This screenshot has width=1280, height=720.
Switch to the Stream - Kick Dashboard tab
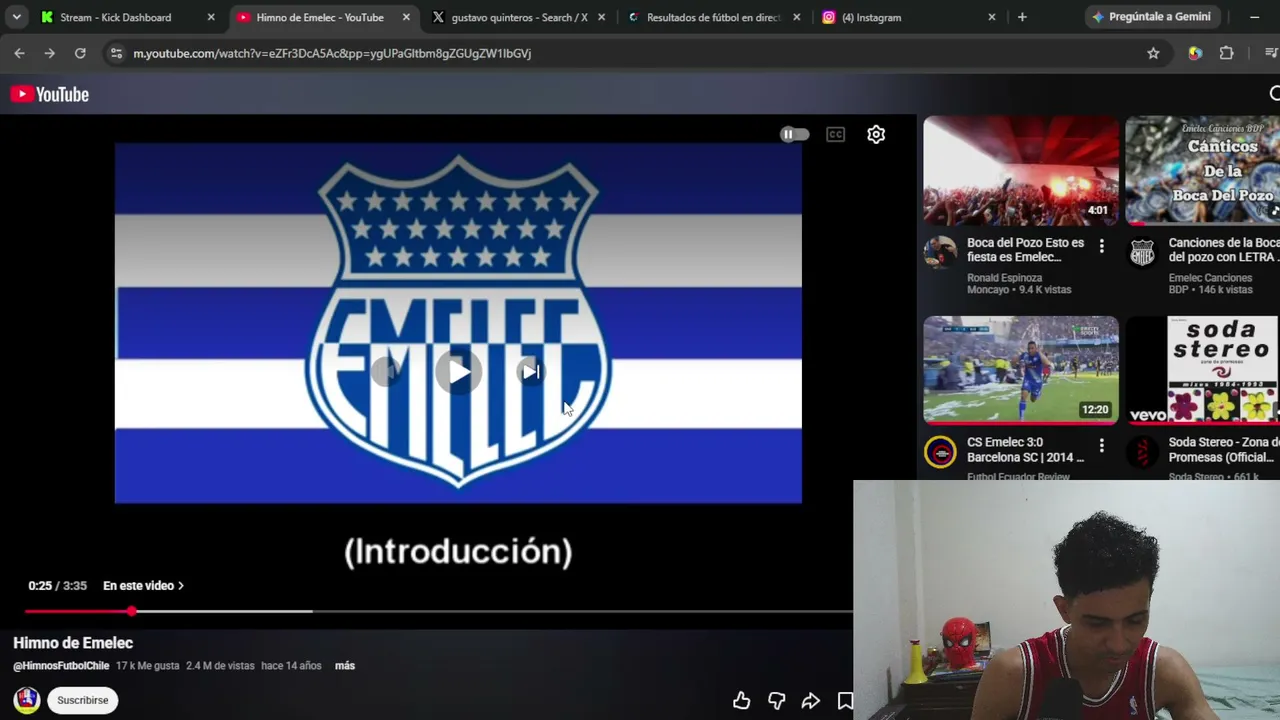pos(127,17)
